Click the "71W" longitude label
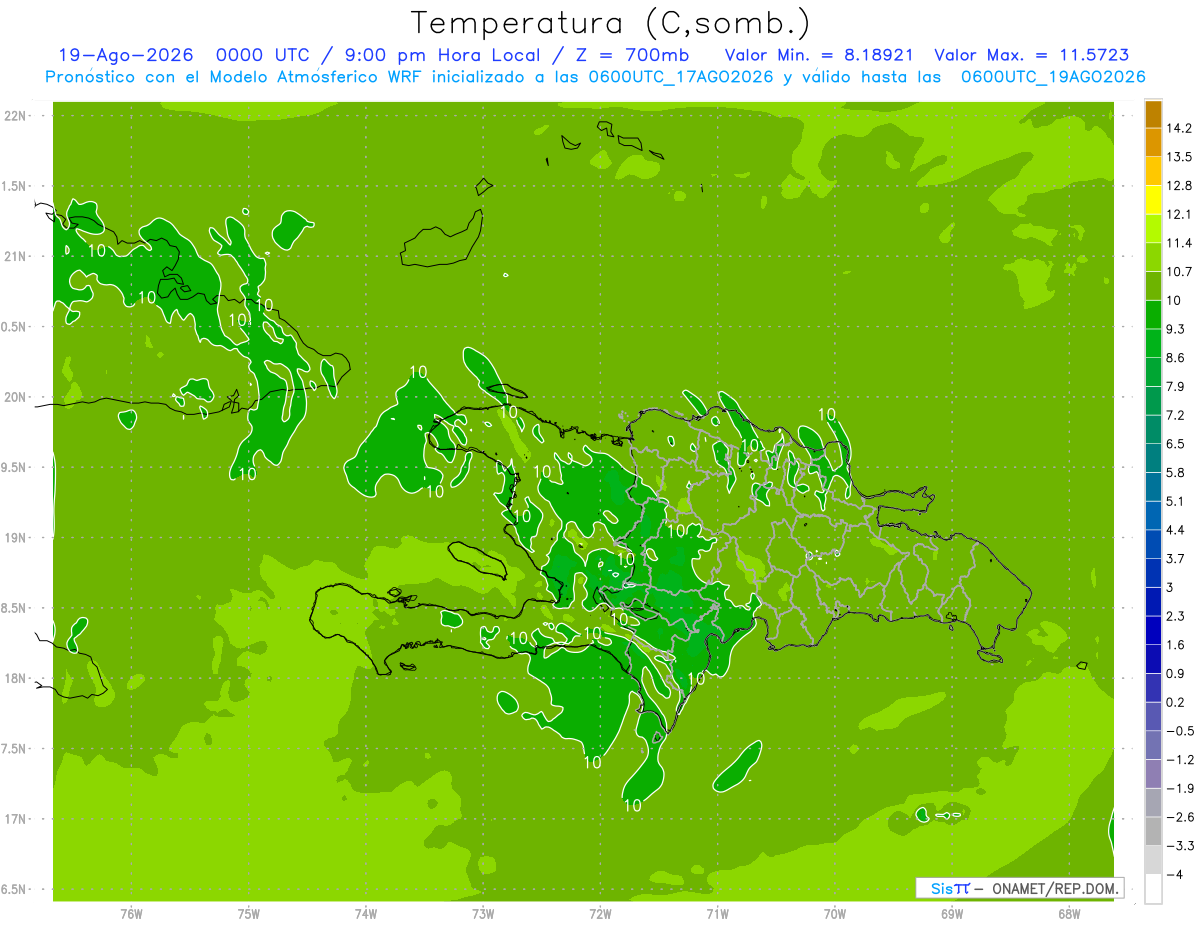 717,914
